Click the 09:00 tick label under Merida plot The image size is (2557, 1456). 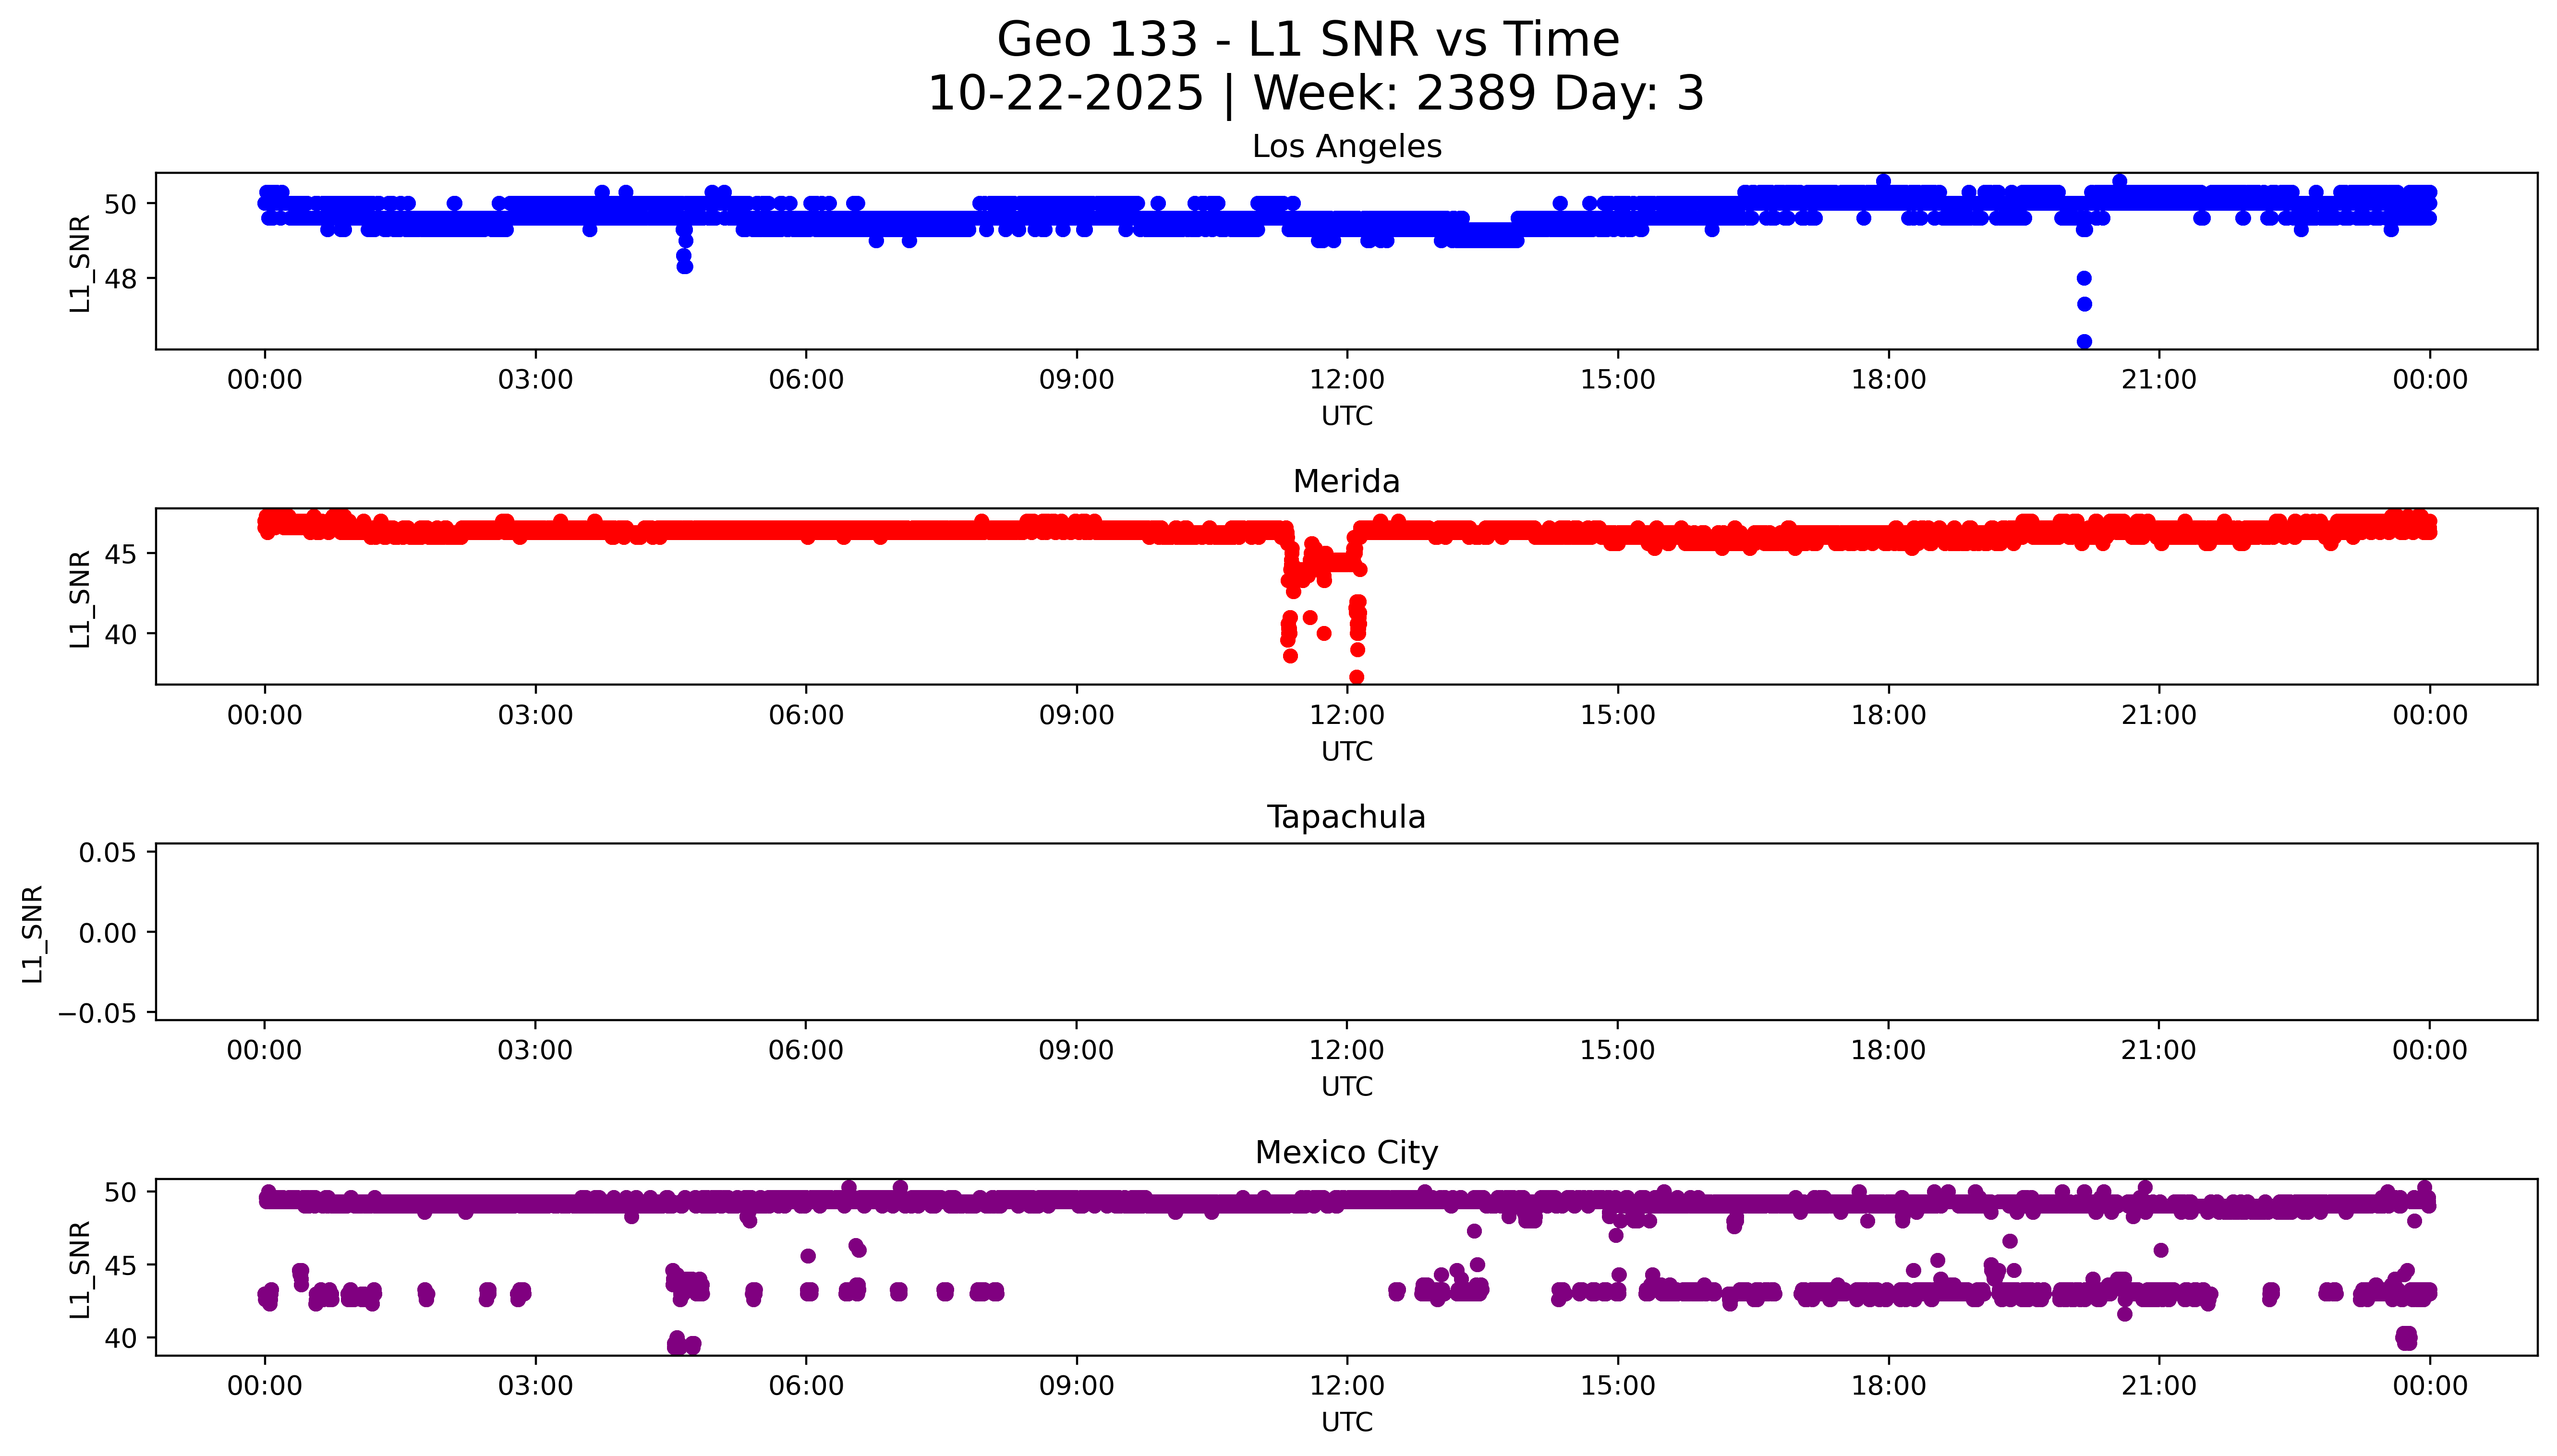coord(1076,715)
